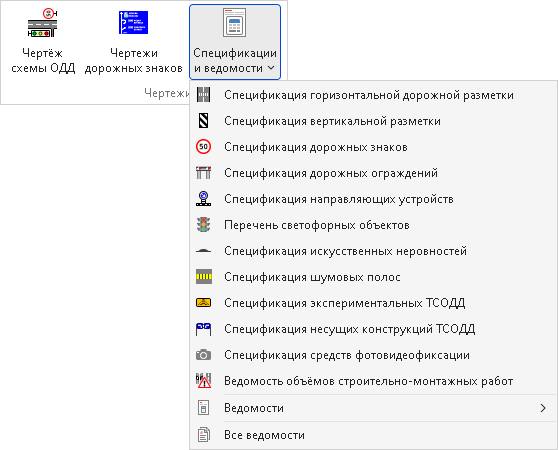558x450 pixels.
Task: Click the traffic light list icon
Action: pos(204,225)
